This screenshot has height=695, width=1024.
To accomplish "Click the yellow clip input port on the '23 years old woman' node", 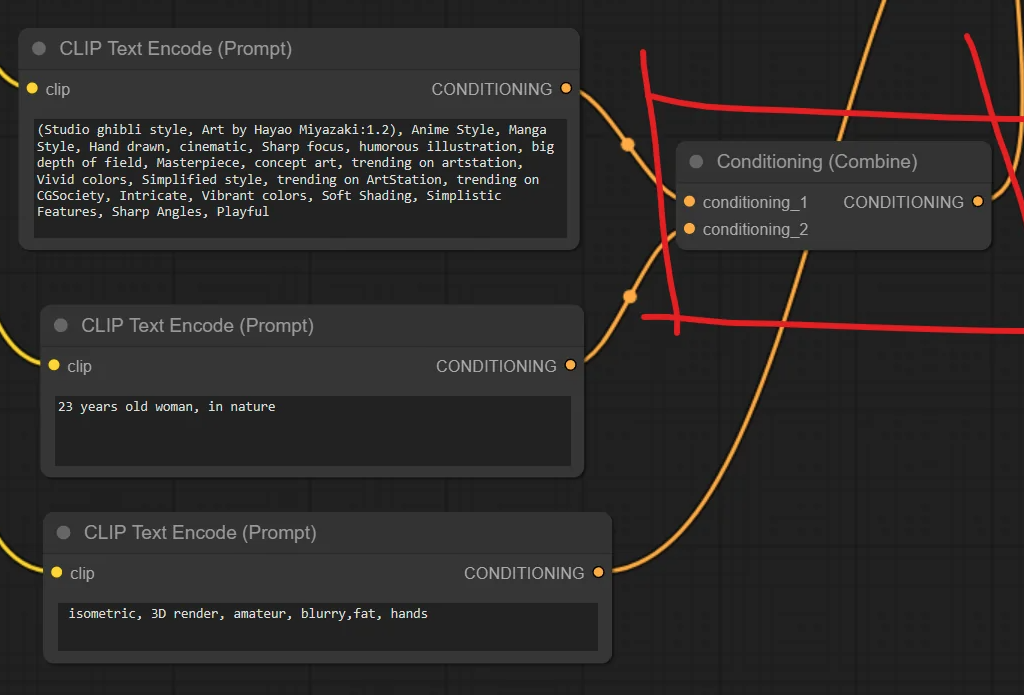I will click(54, 365).
